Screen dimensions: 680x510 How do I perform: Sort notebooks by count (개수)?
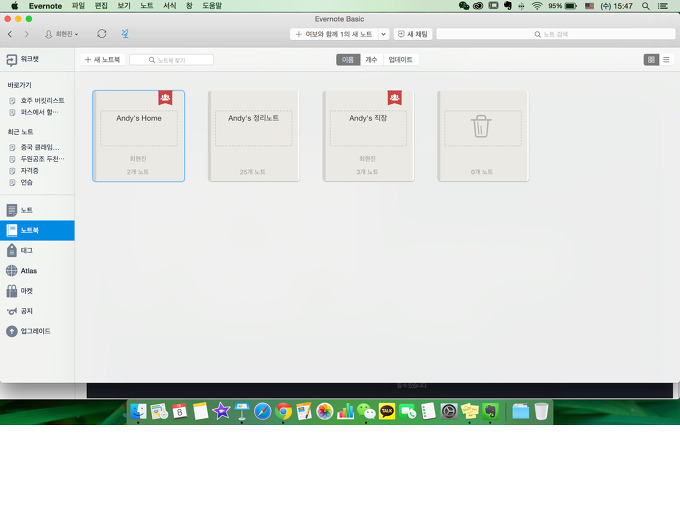pyautogui.click(x=371, y=60)
